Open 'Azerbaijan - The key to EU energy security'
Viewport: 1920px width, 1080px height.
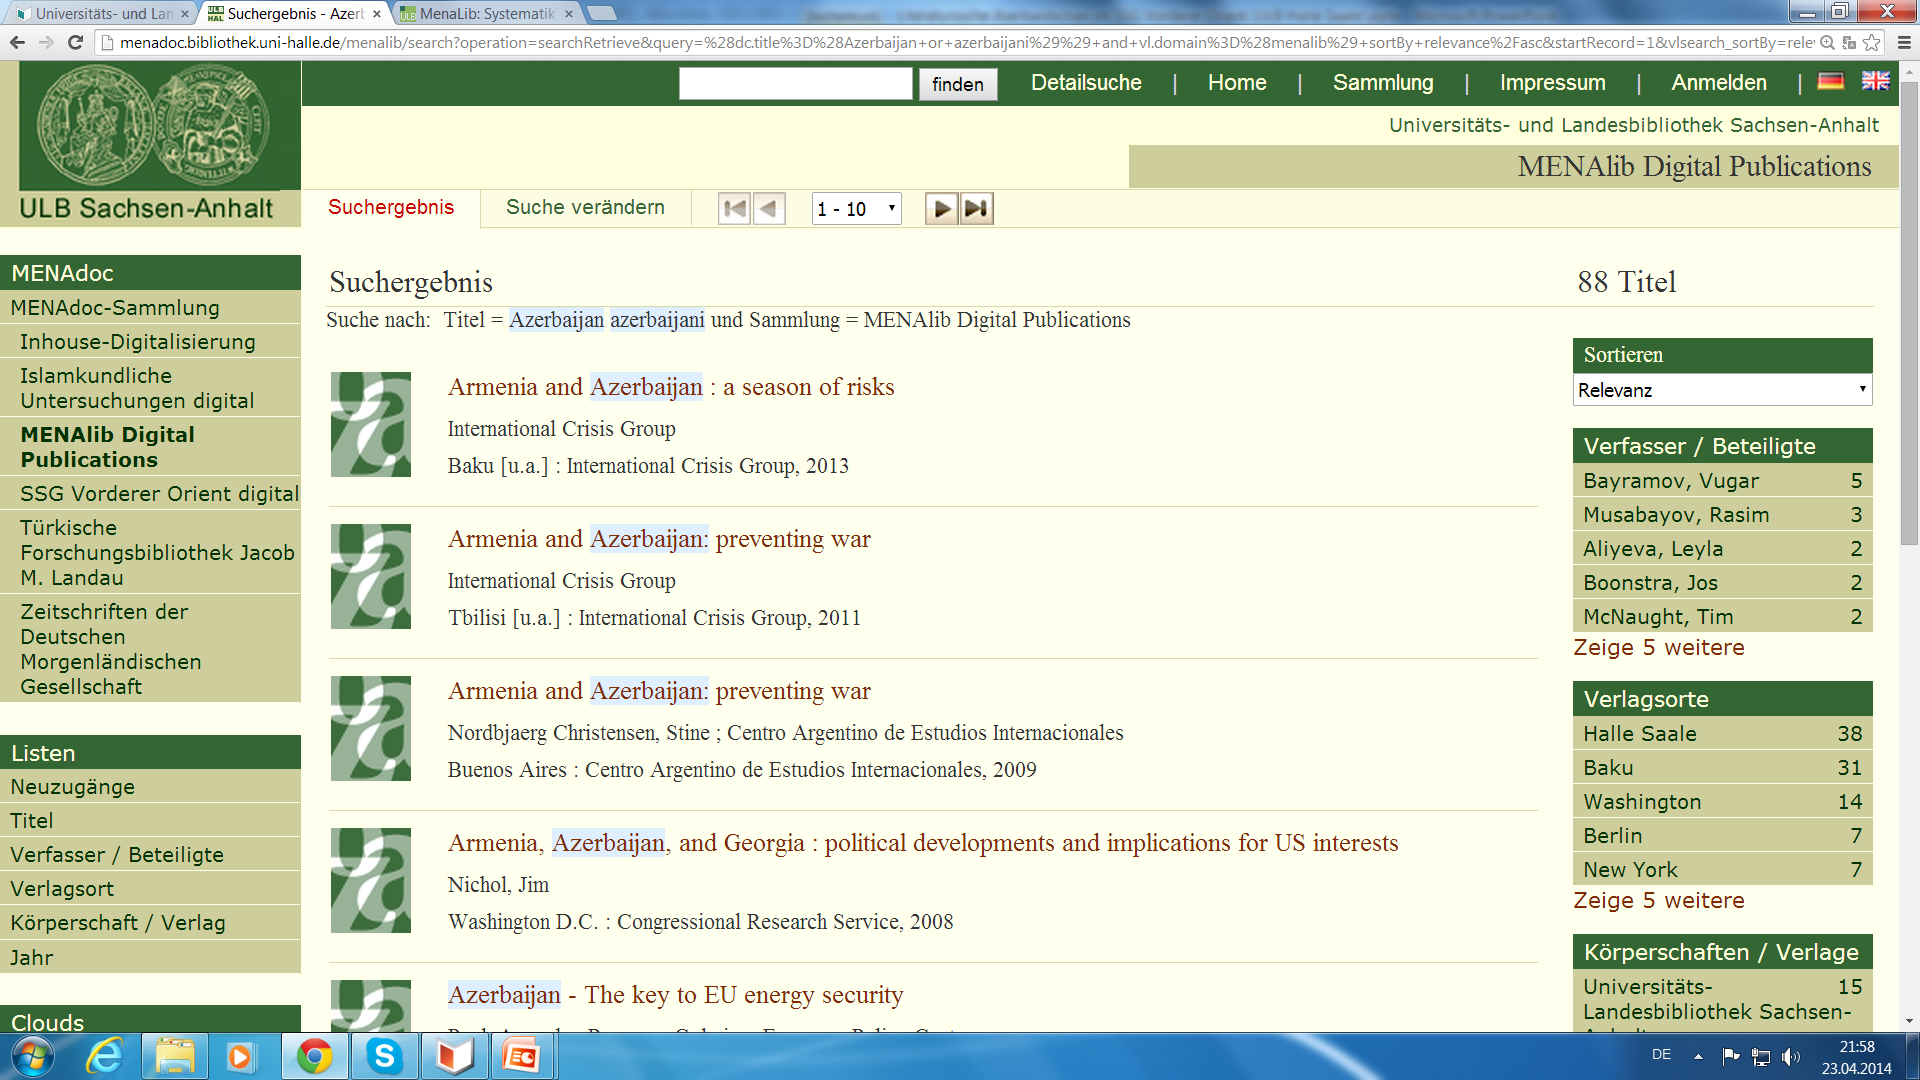coord(675,995)
